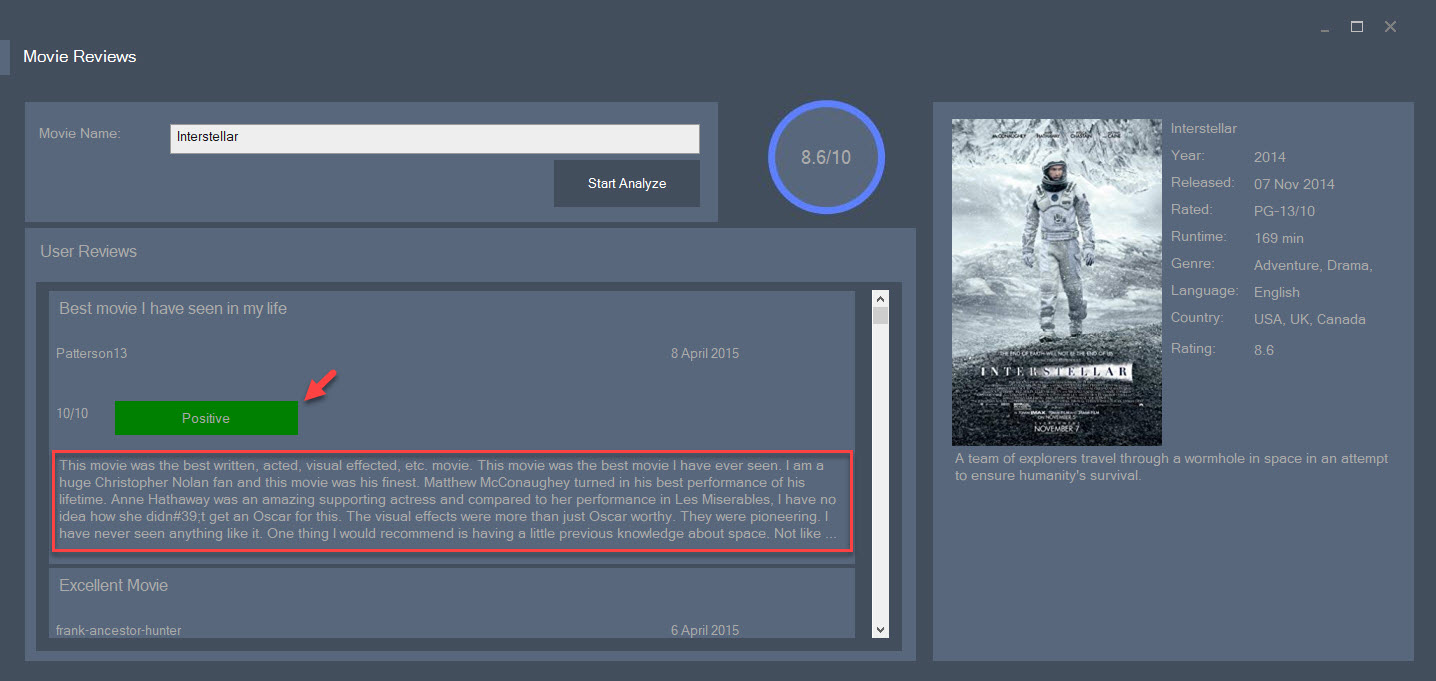Click the Interstellar movie poster
The height and width of the screenshot is (681, 1436).
[x=1057, y=282]
